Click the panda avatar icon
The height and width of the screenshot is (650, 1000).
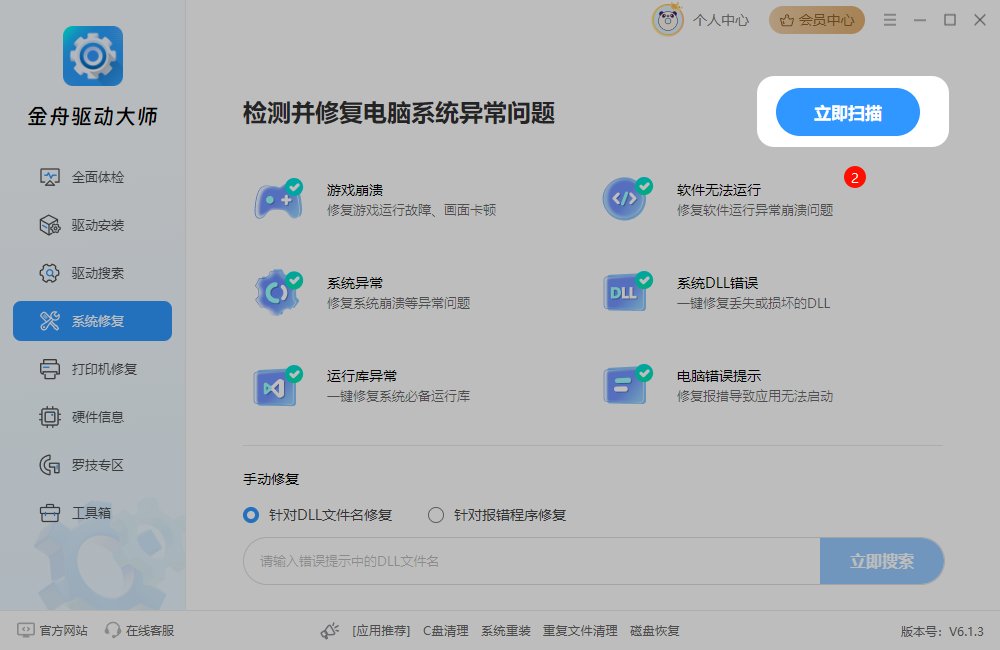(668, 20)
